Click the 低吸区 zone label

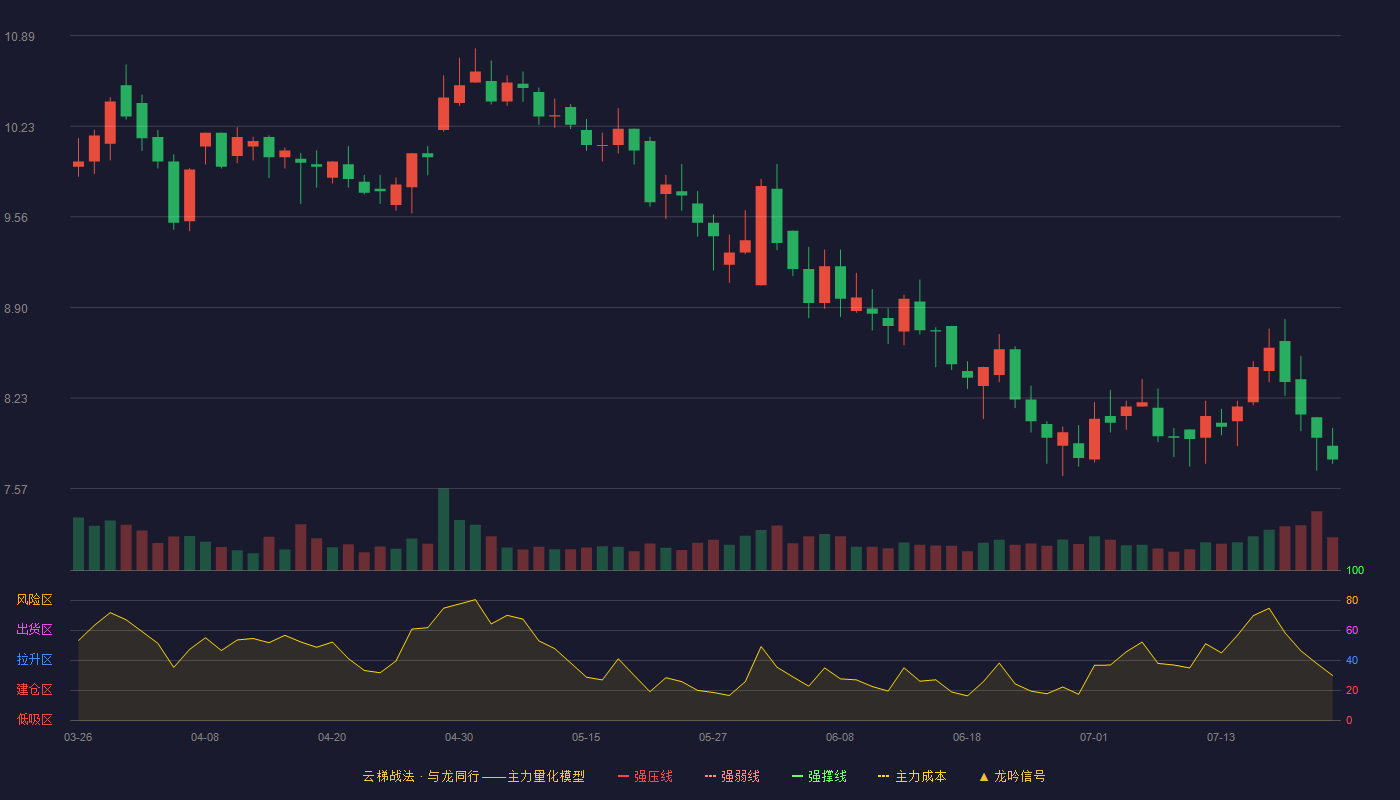tap(34, 719)
